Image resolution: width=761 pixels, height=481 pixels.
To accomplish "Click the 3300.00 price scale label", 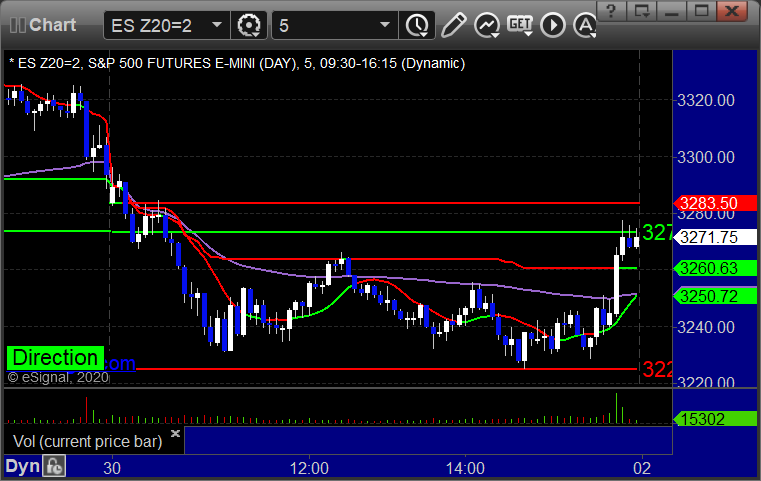I will click(706, 157).
